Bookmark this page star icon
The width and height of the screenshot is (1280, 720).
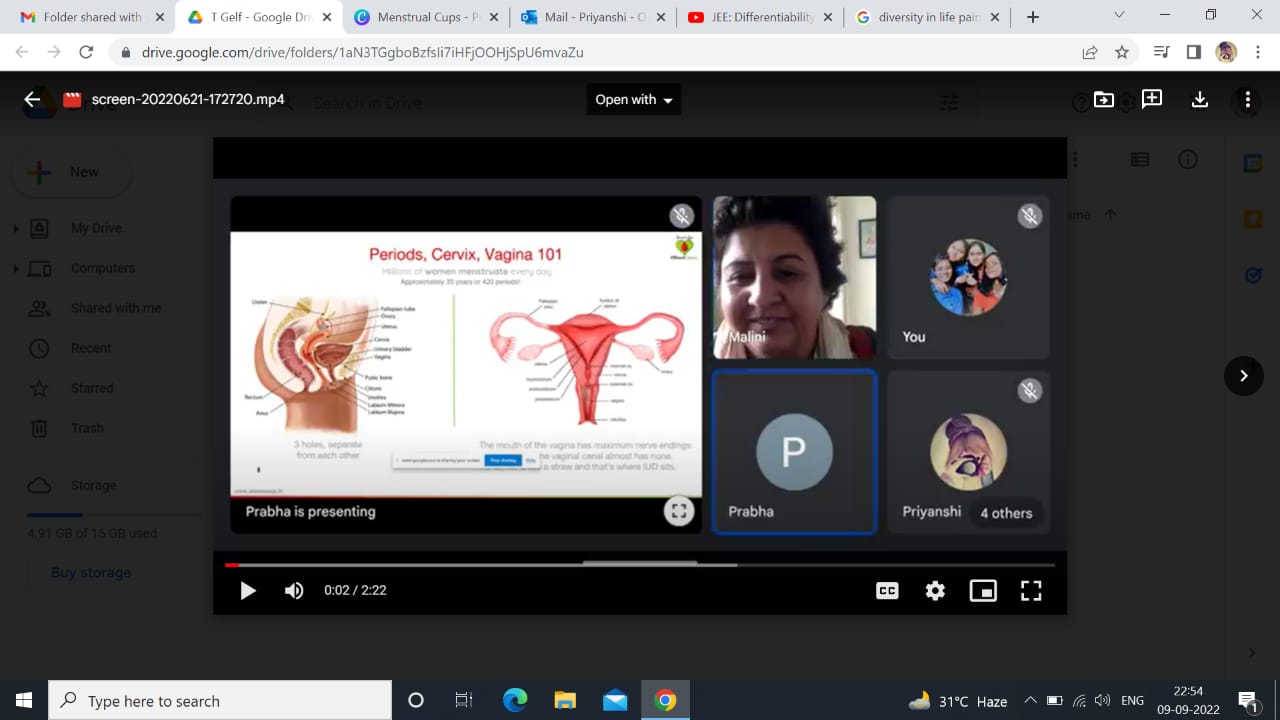[x=1122, y=53]
